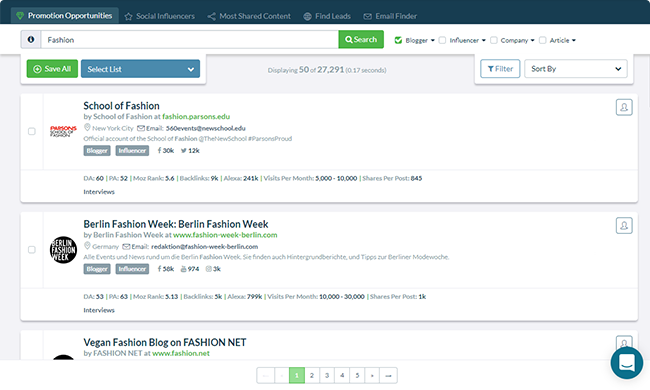Click the YouTube 974 icon

point(183,269)
